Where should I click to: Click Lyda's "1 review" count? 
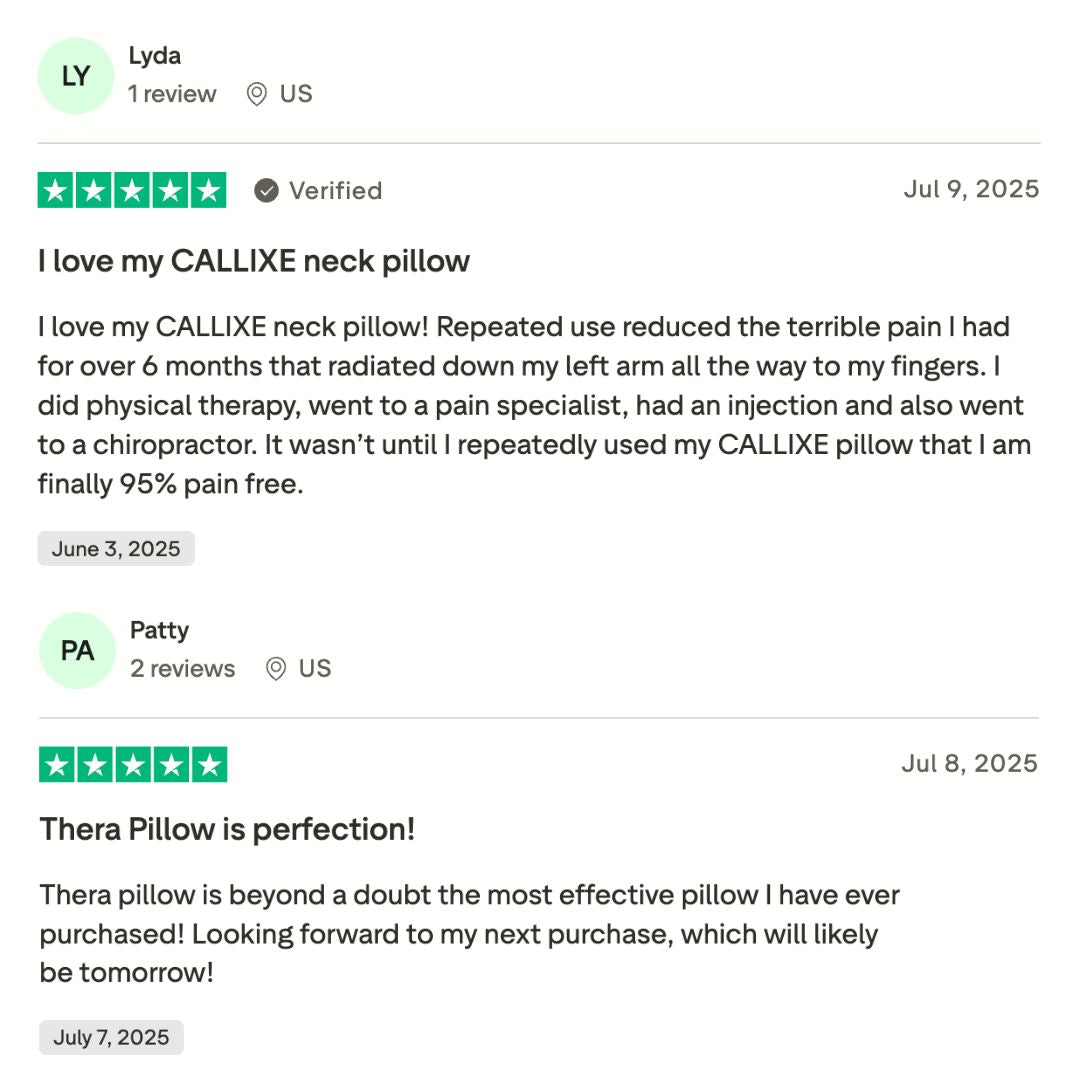[172, 94]
